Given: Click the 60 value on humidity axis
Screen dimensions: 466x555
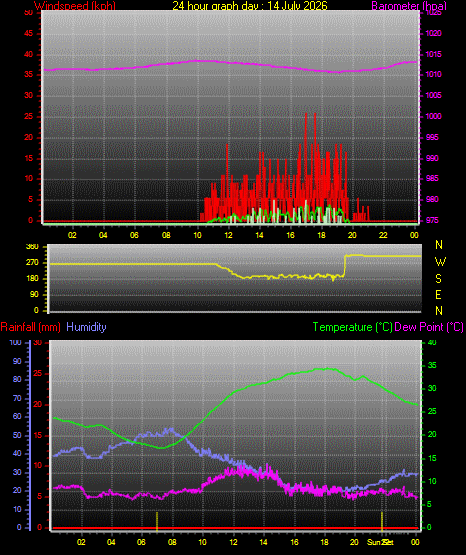Looking at the screenshot, I should (x=17, y=417).
